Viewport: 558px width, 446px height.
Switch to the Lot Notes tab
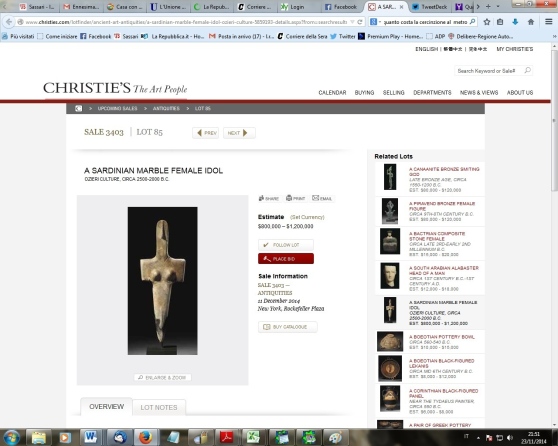pos(159,407)
